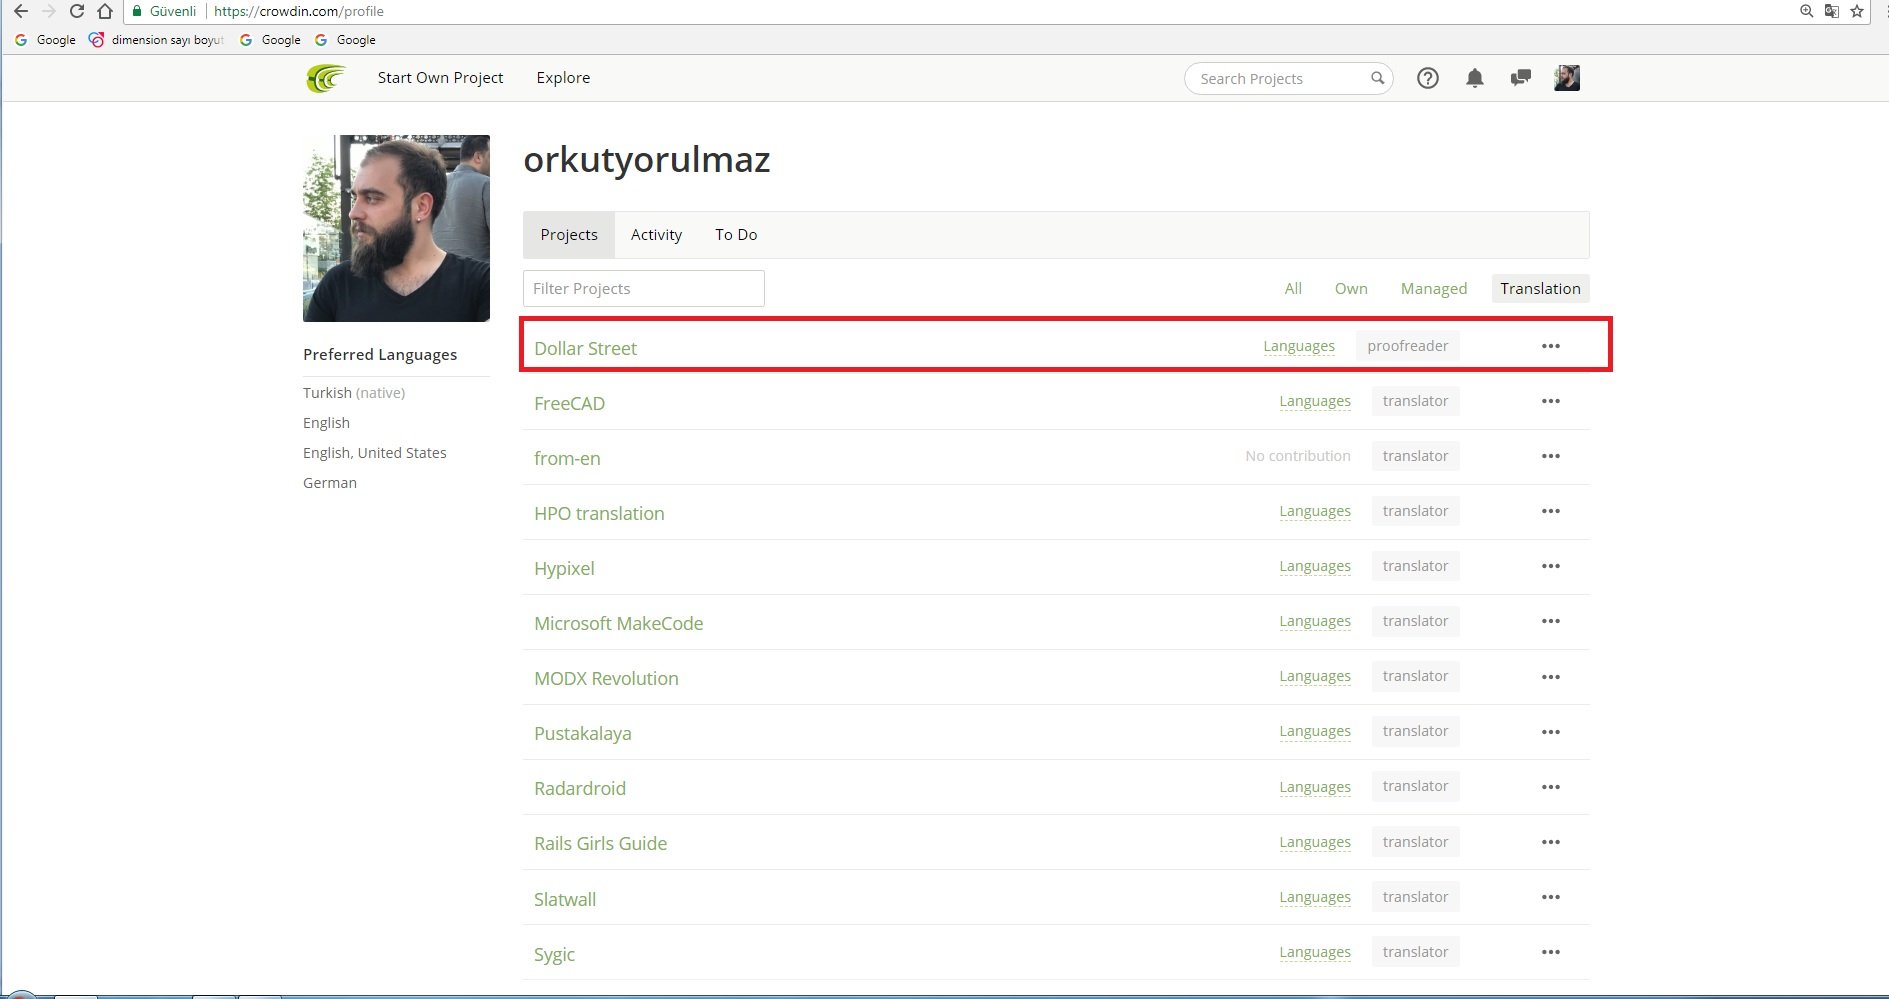Open the three-dot menu for Hypixel
The height and width of the screenshot is (999, 1889).
tap(1551, 566)
